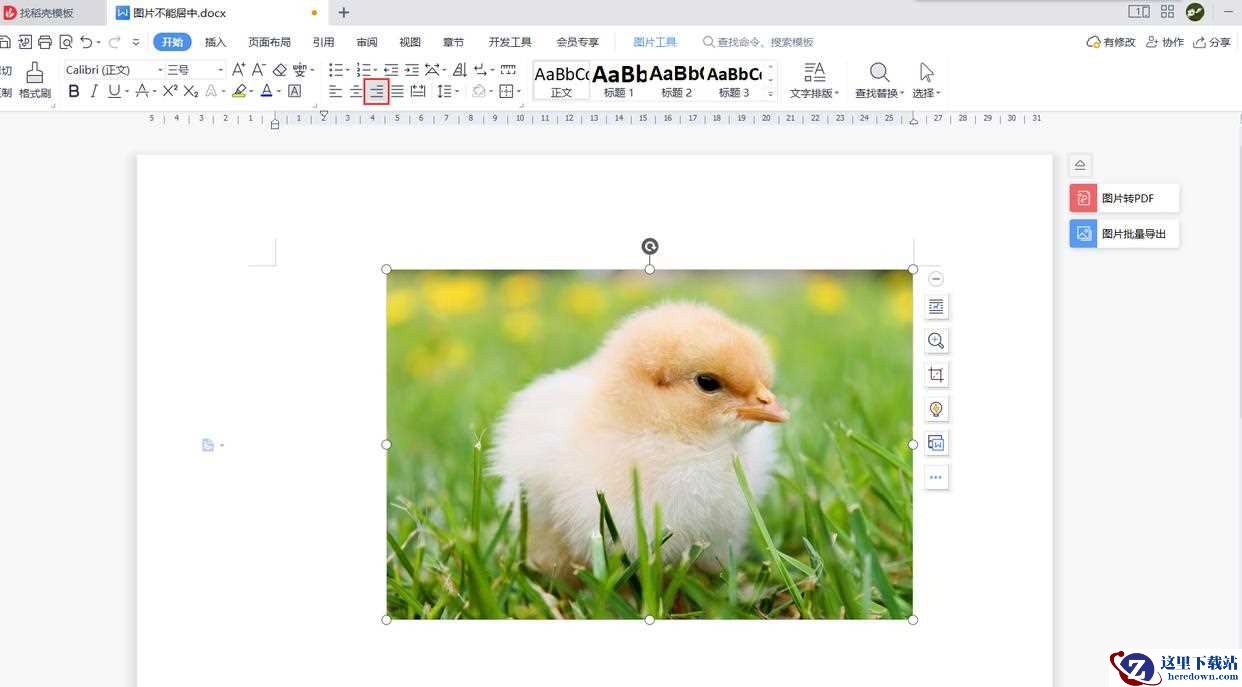Screen dimensions: 1242x687
Task: Switch to the 插入 (Insert) ribbon tab
Action: 215,42
